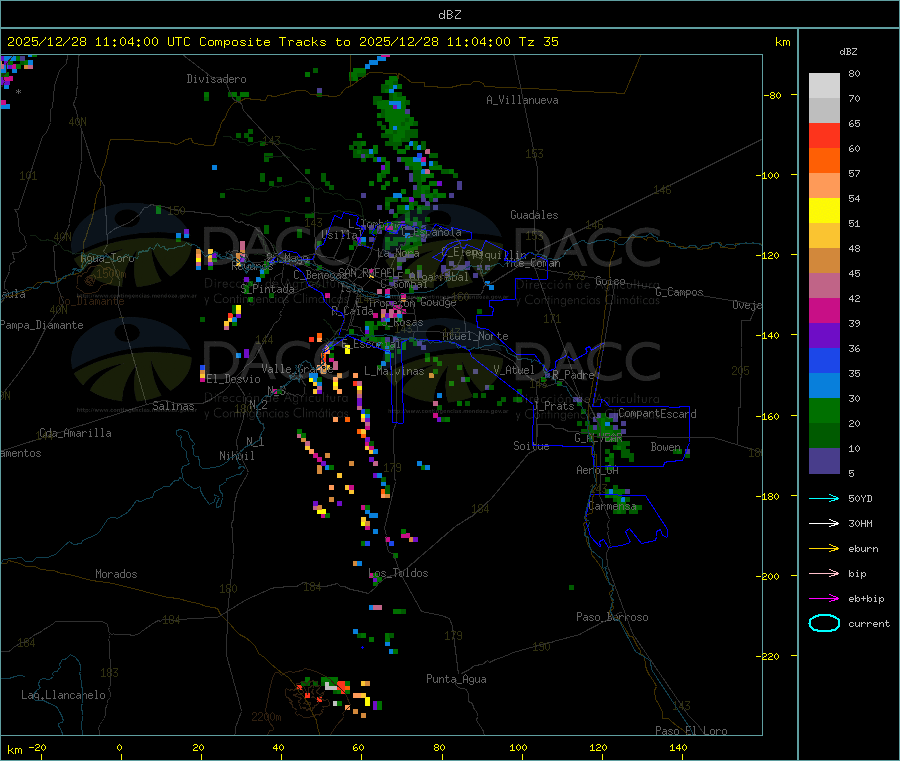This screenshot has height=761, width=900.
Task: Click the 0 km horizontal axis tick
Action: [119, 747]
